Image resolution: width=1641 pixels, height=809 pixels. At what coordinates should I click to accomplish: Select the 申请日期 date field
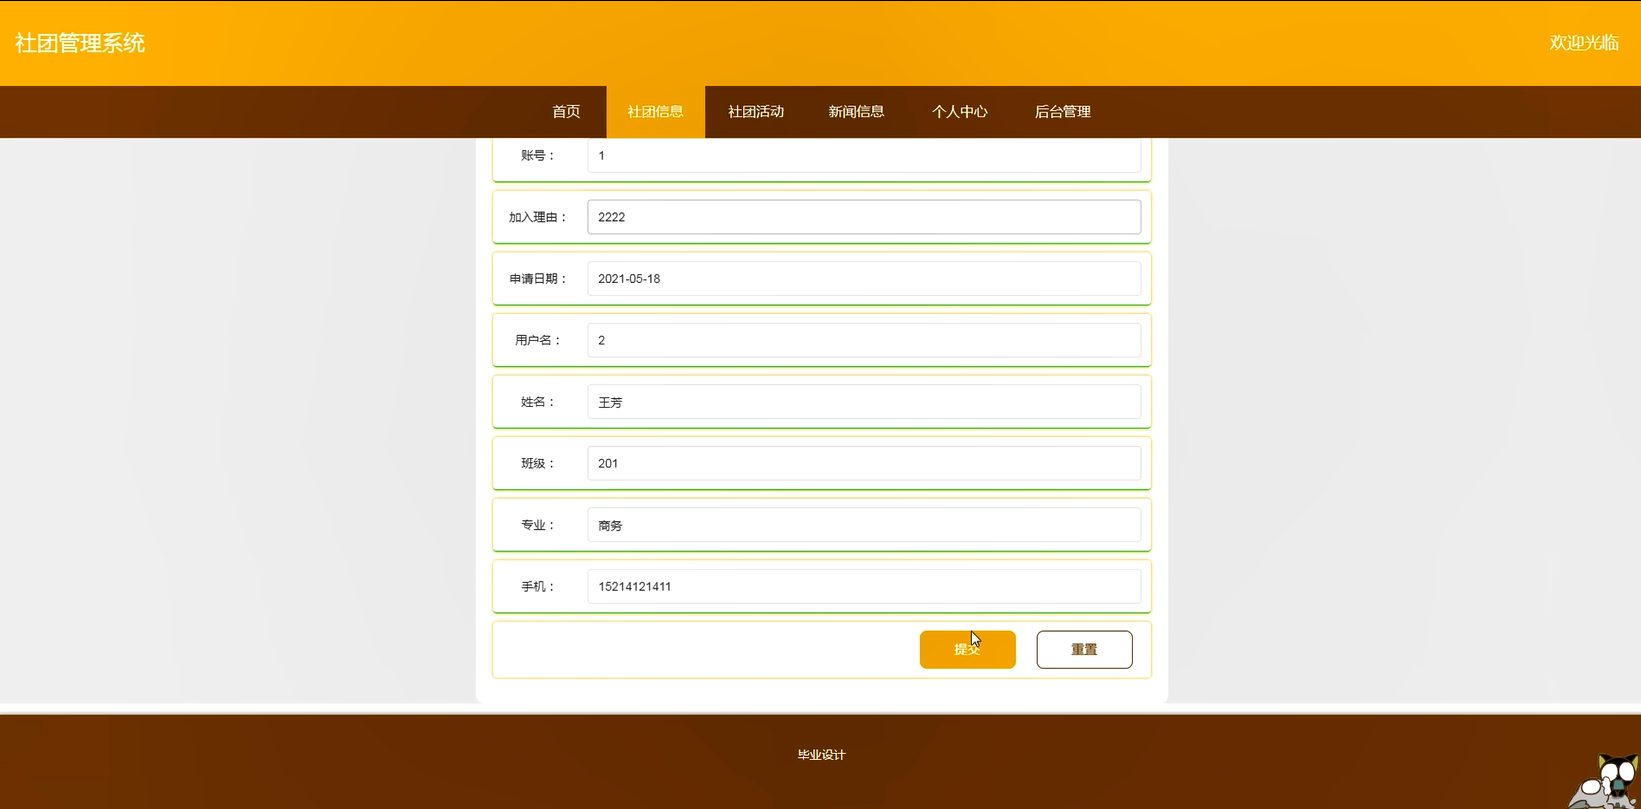[863, 279]
